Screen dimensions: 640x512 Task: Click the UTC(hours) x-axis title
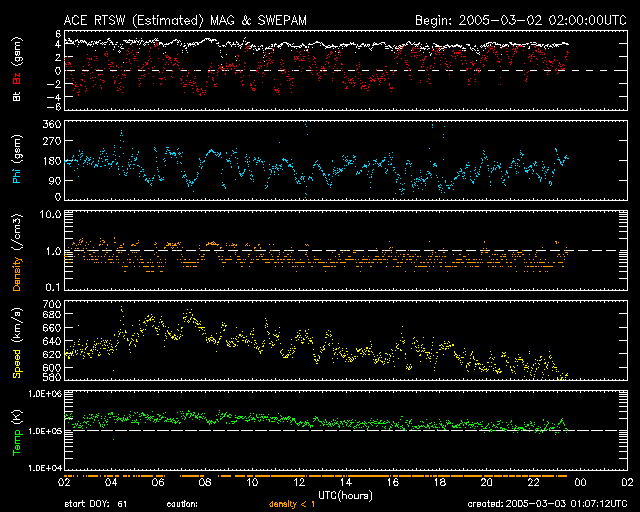(341, 495)
